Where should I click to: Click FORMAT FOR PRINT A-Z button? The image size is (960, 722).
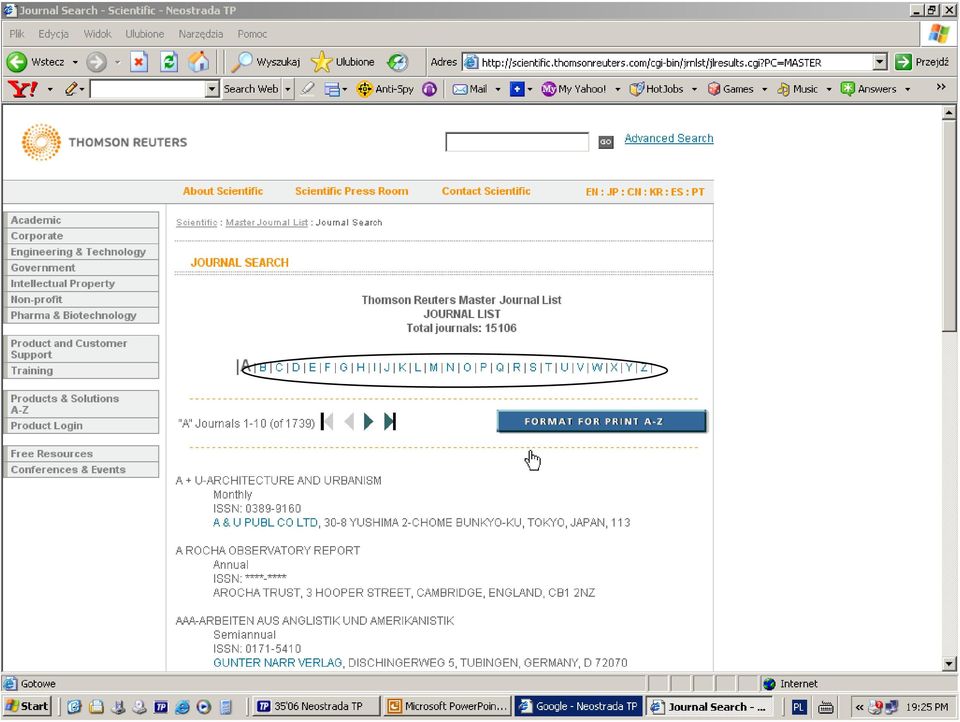tap(601, 421)
